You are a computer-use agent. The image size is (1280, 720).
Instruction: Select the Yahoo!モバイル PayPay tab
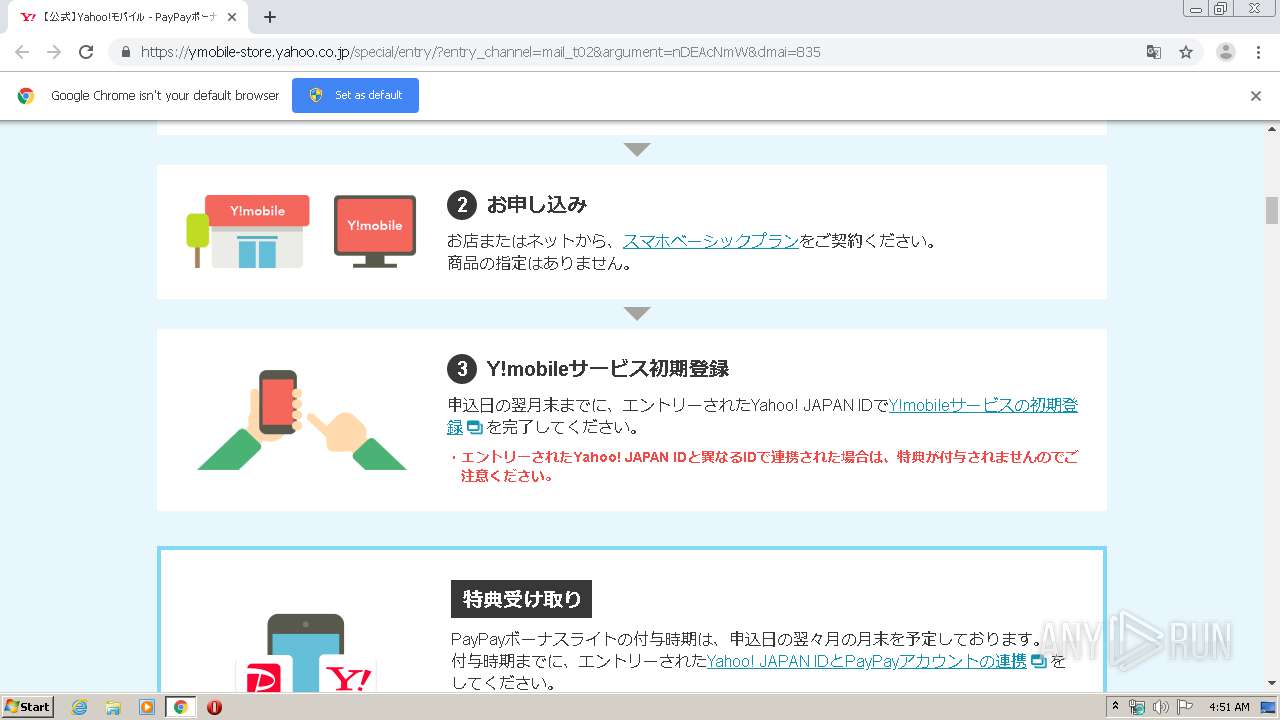tap(128, 17)
